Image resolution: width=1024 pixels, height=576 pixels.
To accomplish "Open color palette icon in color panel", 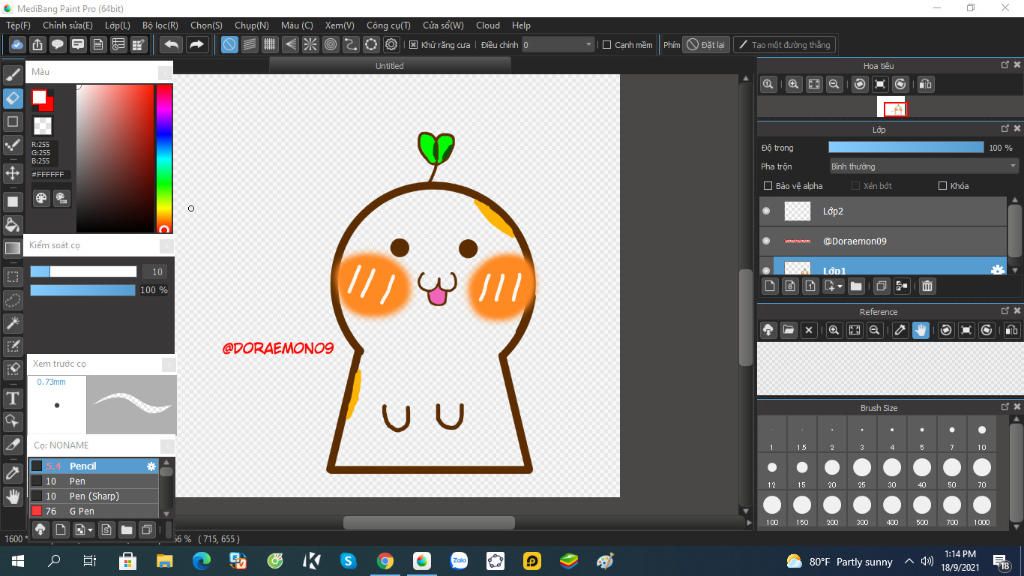I will point(41,198).
